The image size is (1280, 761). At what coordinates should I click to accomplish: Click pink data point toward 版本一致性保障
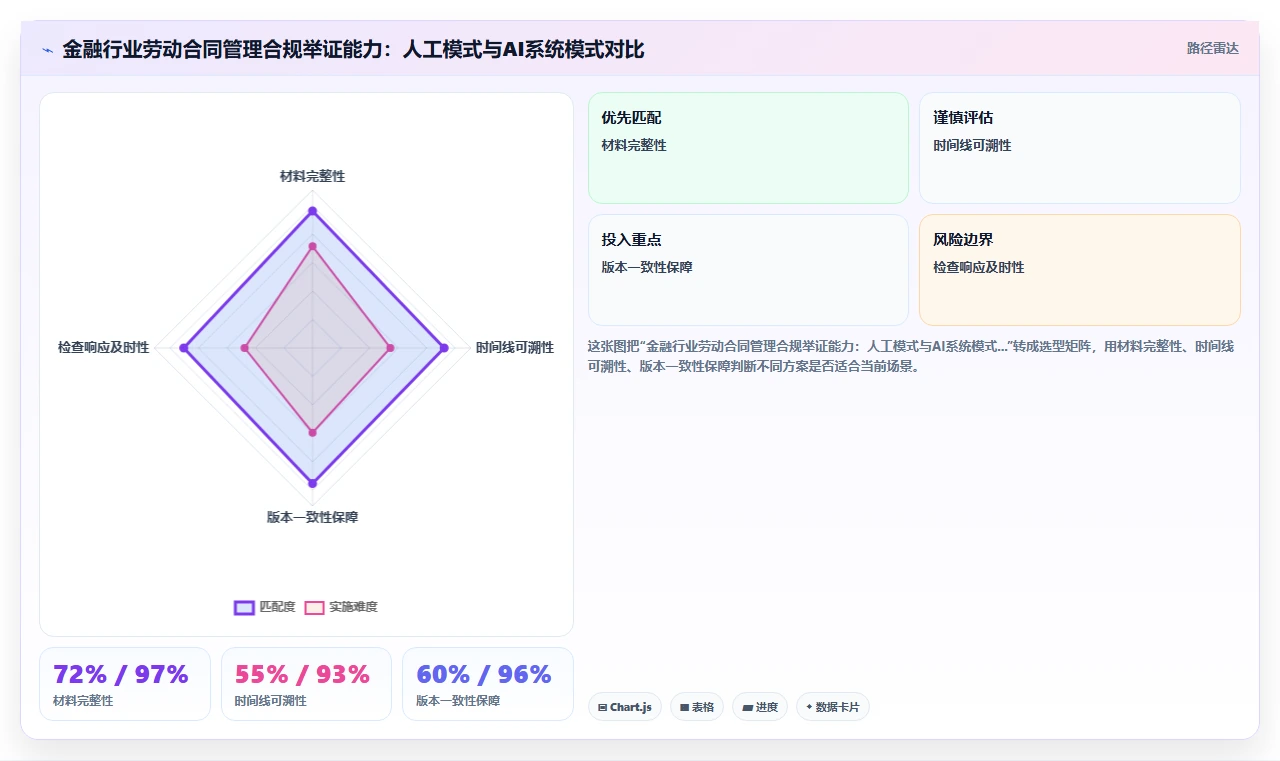(312, 433)
